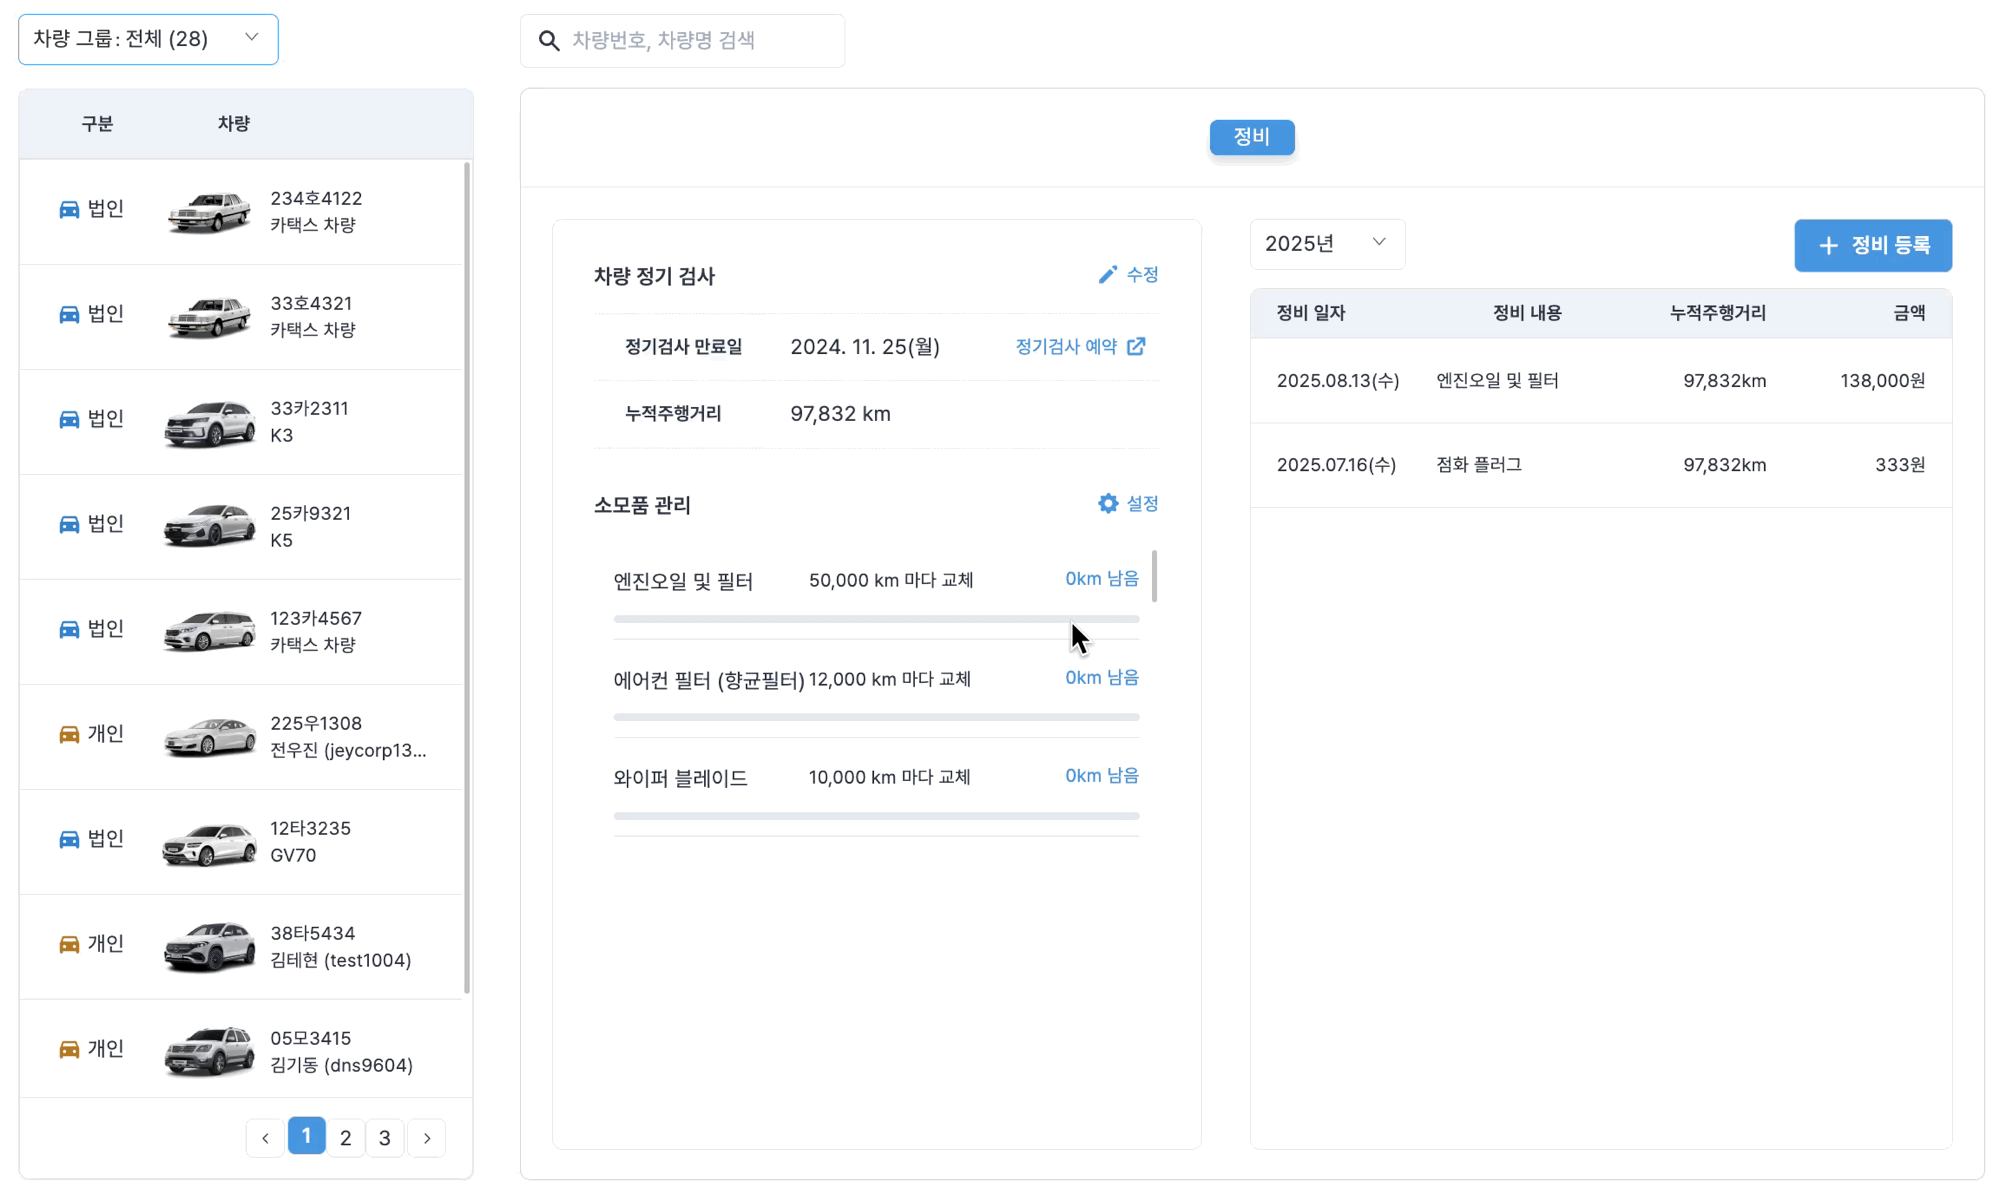Open the 정기검사 예약 link
Viewport: 2000px width, 1201px height.
[1066, 347]
